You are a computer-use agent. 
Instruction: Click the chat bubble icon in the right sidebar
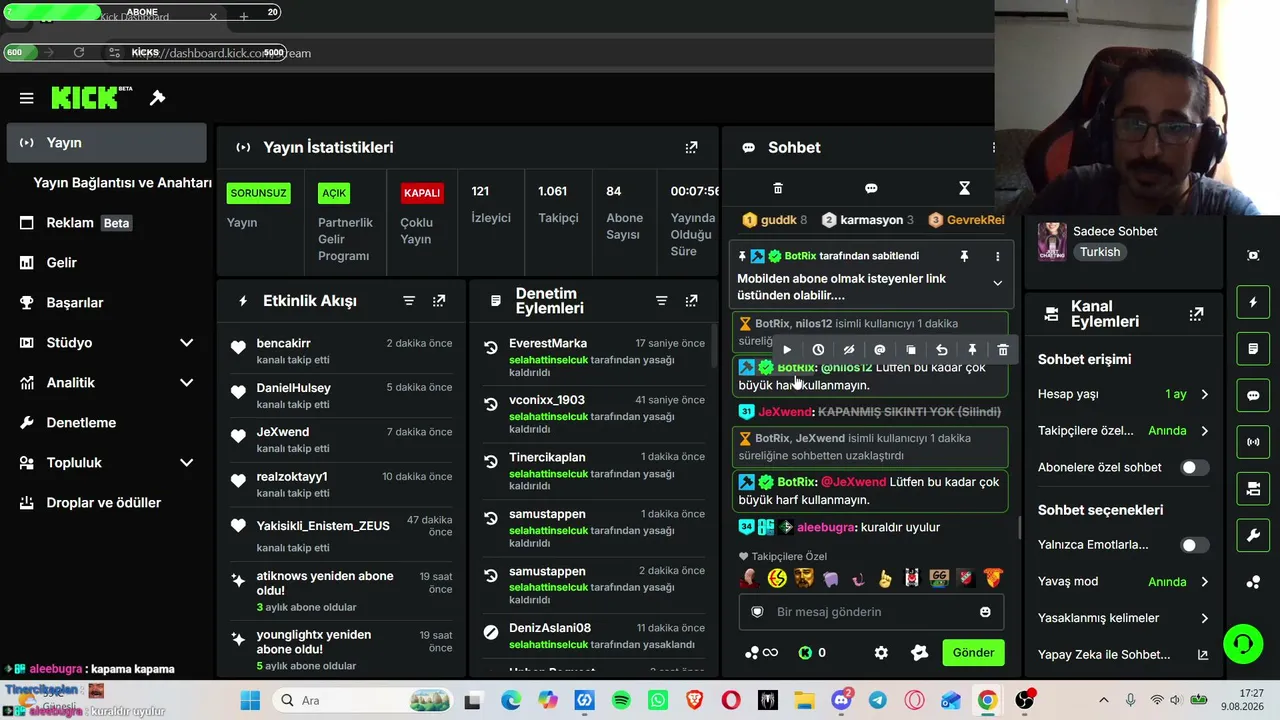point(1253,395)
